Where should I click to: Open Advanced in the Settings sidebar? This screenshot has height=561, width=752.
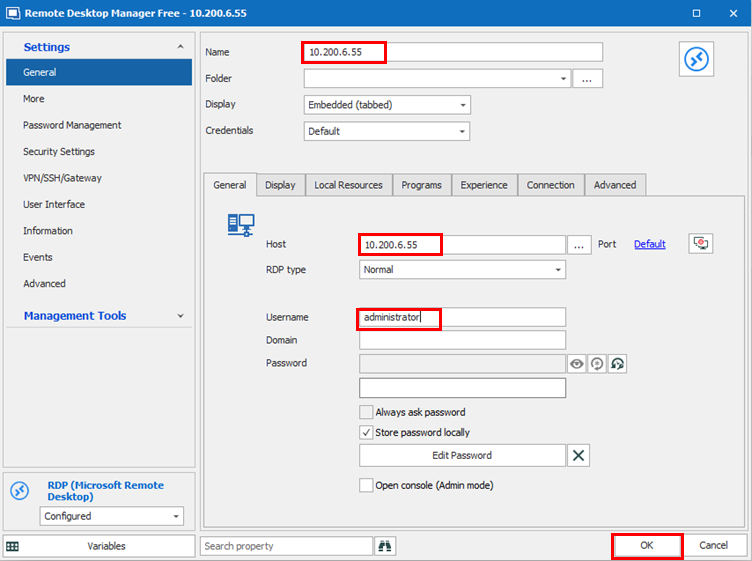[99, 283]
